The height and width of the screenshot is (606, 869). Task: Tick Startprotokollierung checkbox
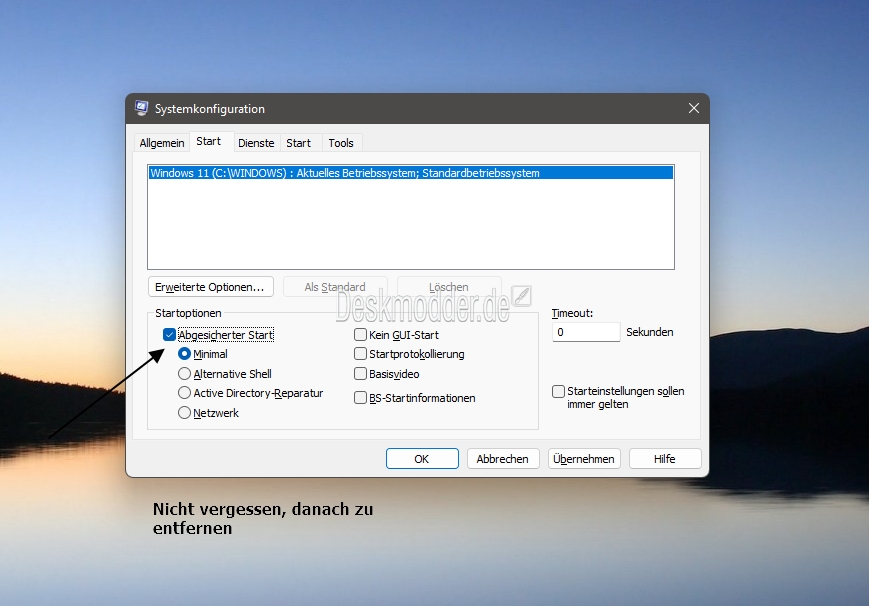[x=360, y=354]
